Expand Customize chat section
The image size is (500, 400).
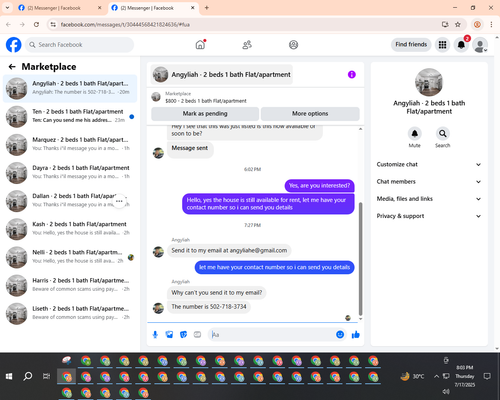[429, 164]
